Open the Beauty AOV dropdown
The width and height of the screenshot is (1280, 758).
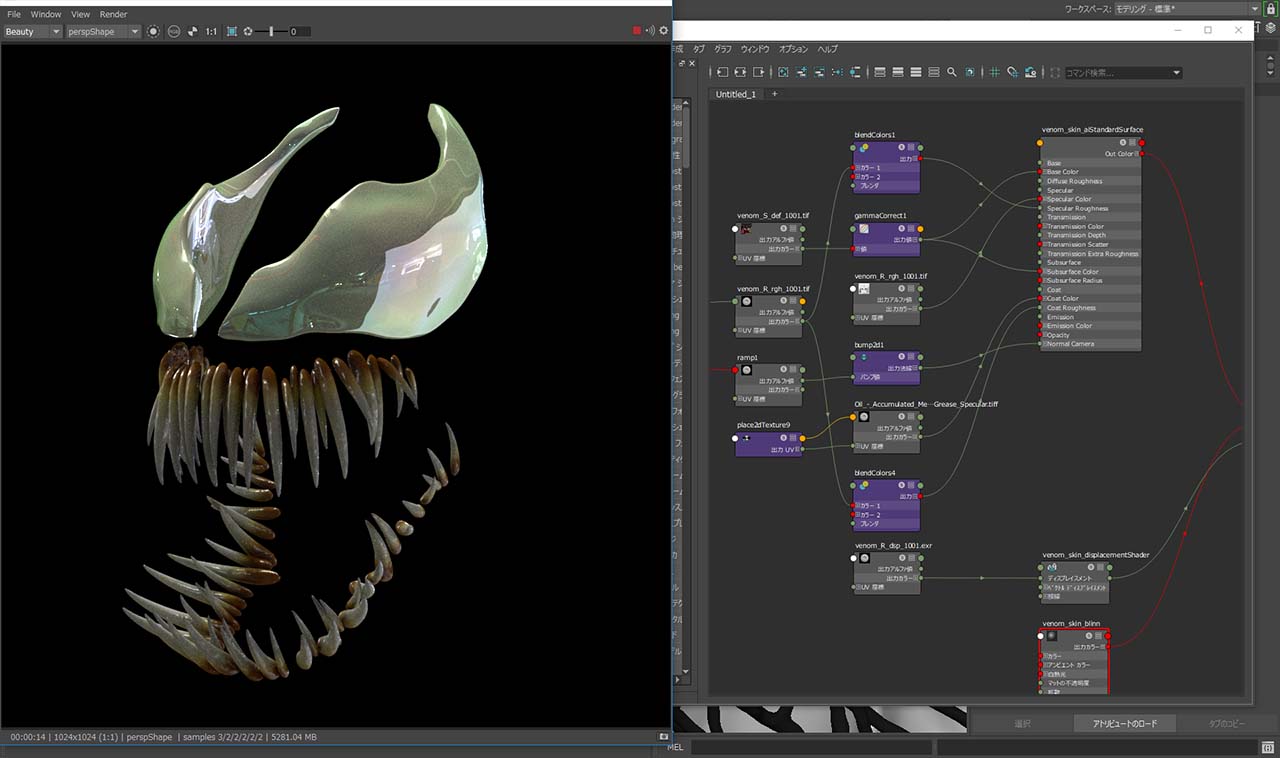[x=32, y=32]
